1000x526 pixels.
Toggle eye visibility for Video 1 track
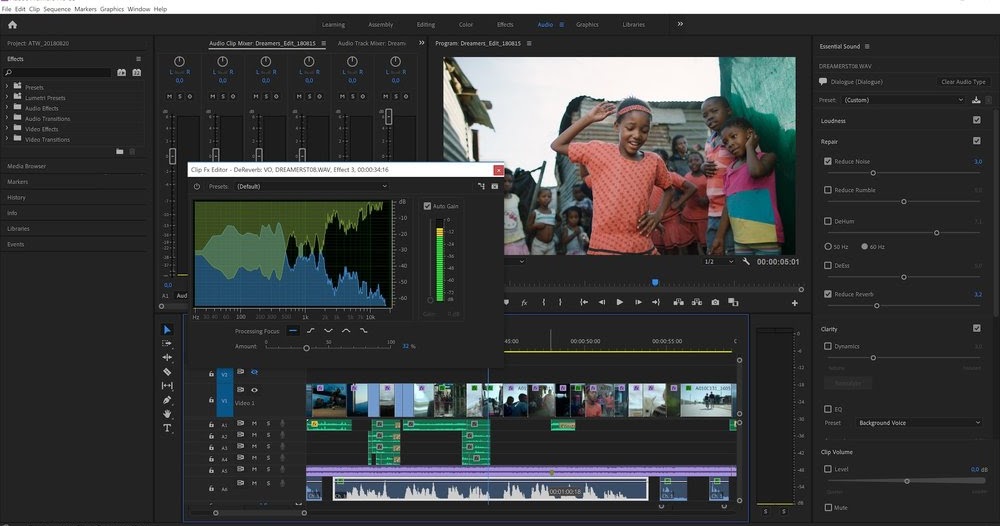[255, 390]
